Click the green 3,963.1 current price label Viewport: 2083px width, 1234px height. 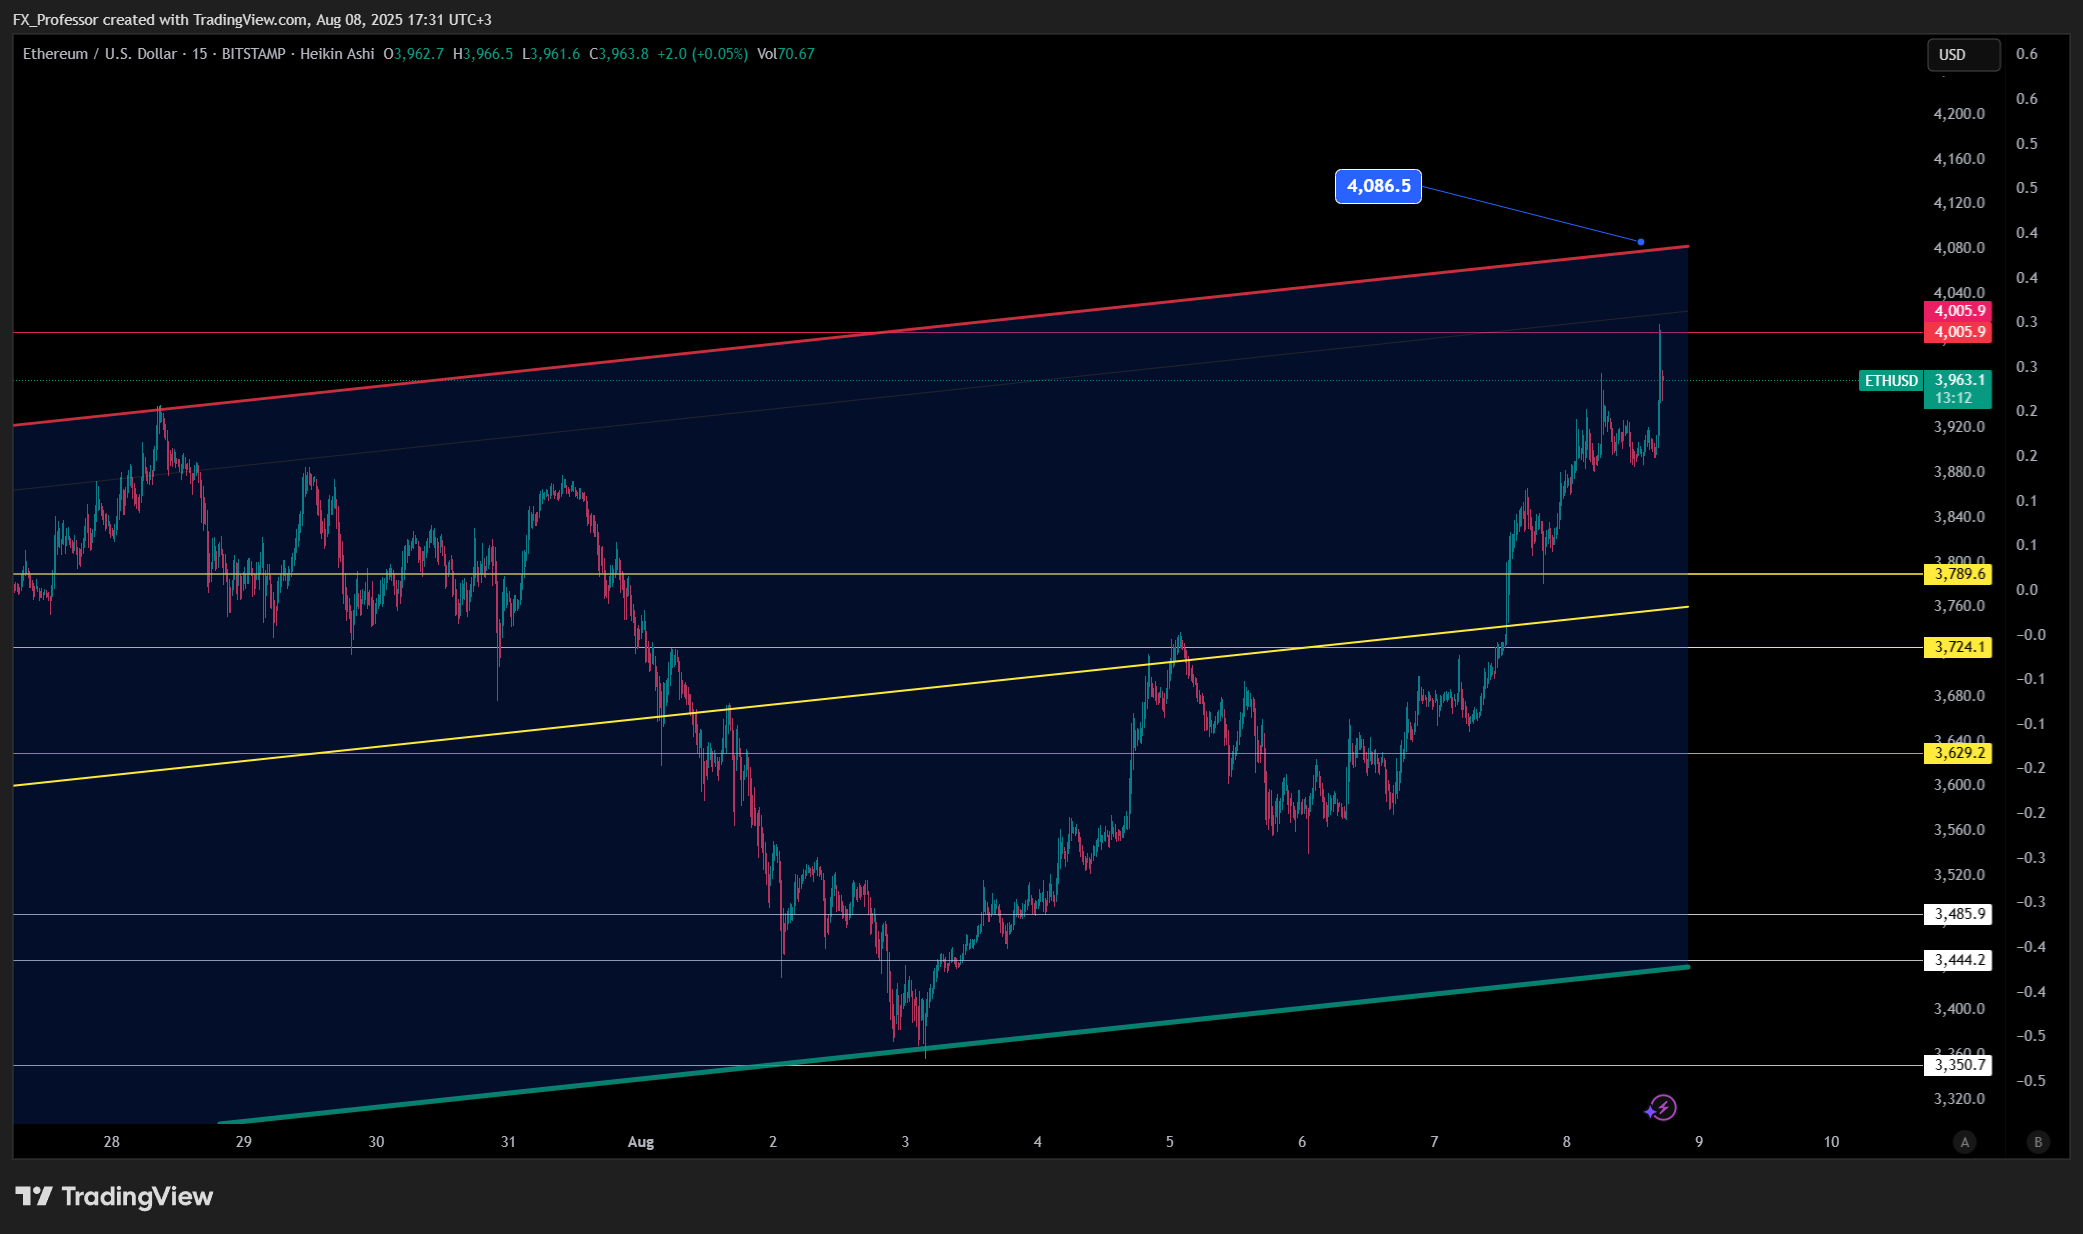coord(1958,380)
